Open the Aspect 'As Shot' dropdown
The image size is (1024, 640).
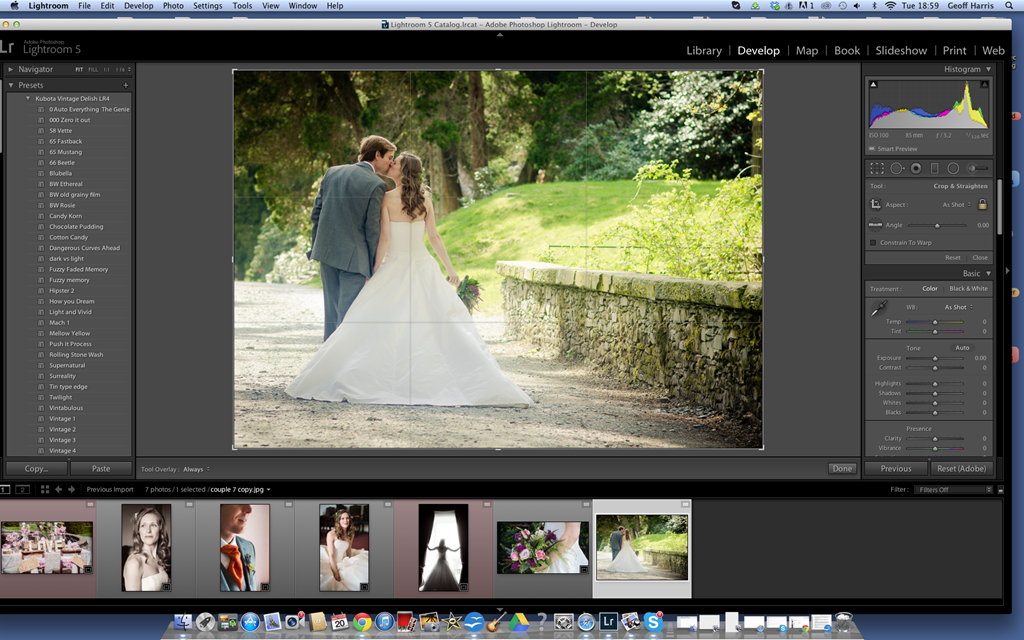click(956, 205)
